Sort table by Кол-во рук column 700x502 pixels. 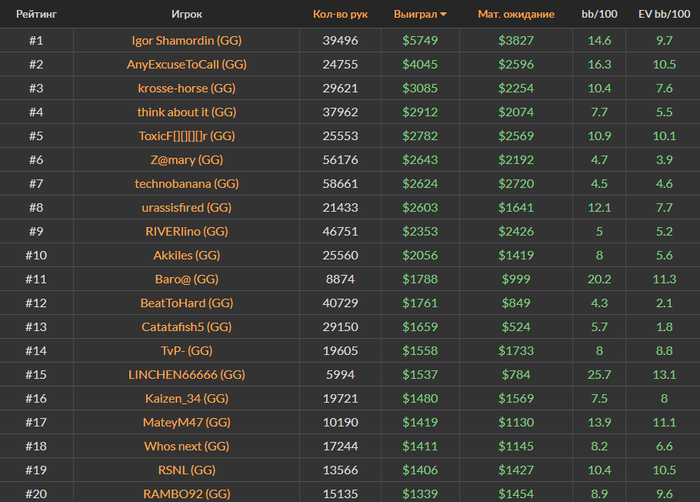(x=340, y=14)
